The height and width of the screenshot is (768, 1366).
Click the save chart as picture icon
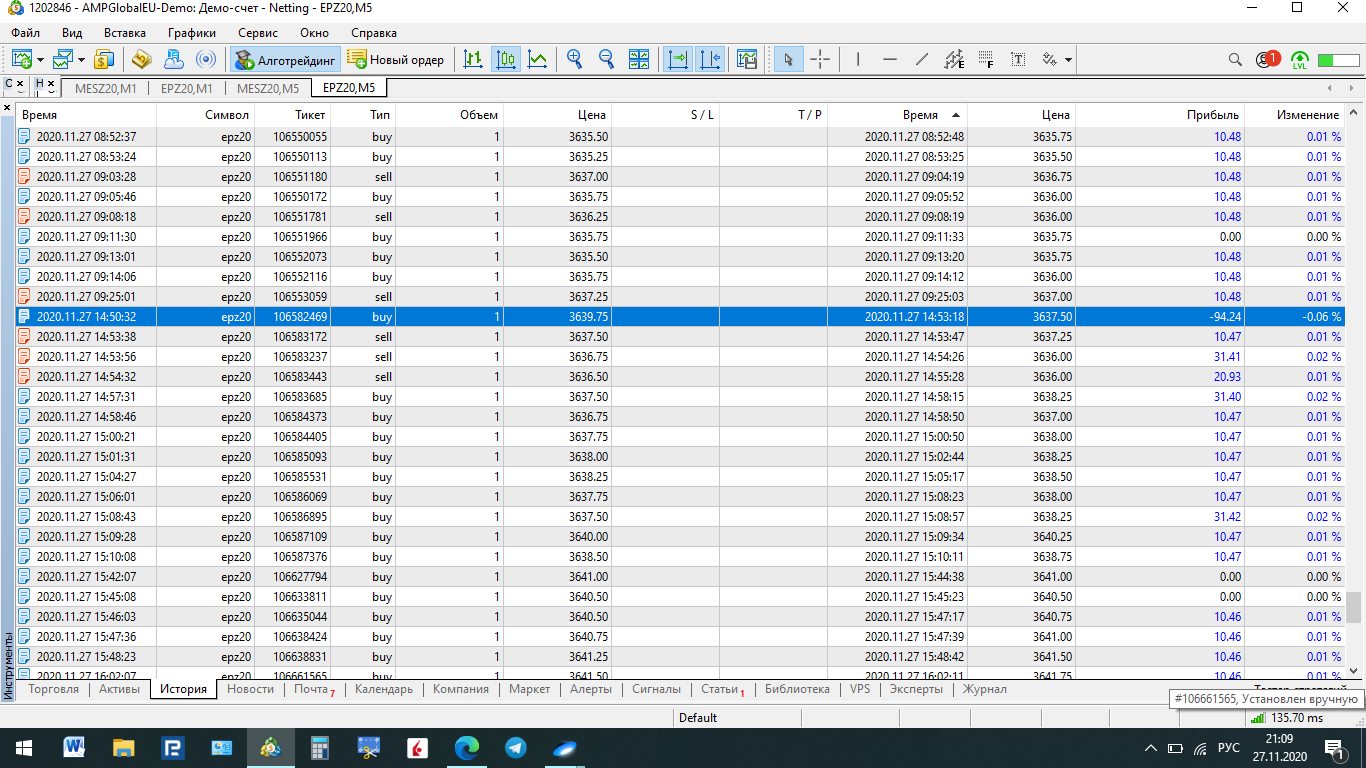(747, 59)
